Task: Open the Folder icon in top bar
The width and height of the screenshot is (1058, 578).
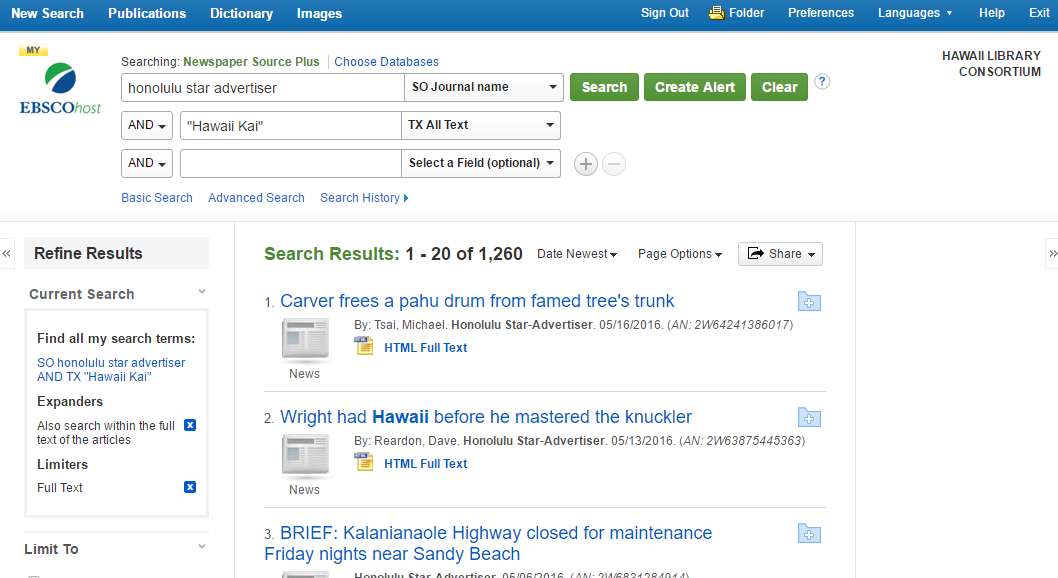Action: [716, 13]
